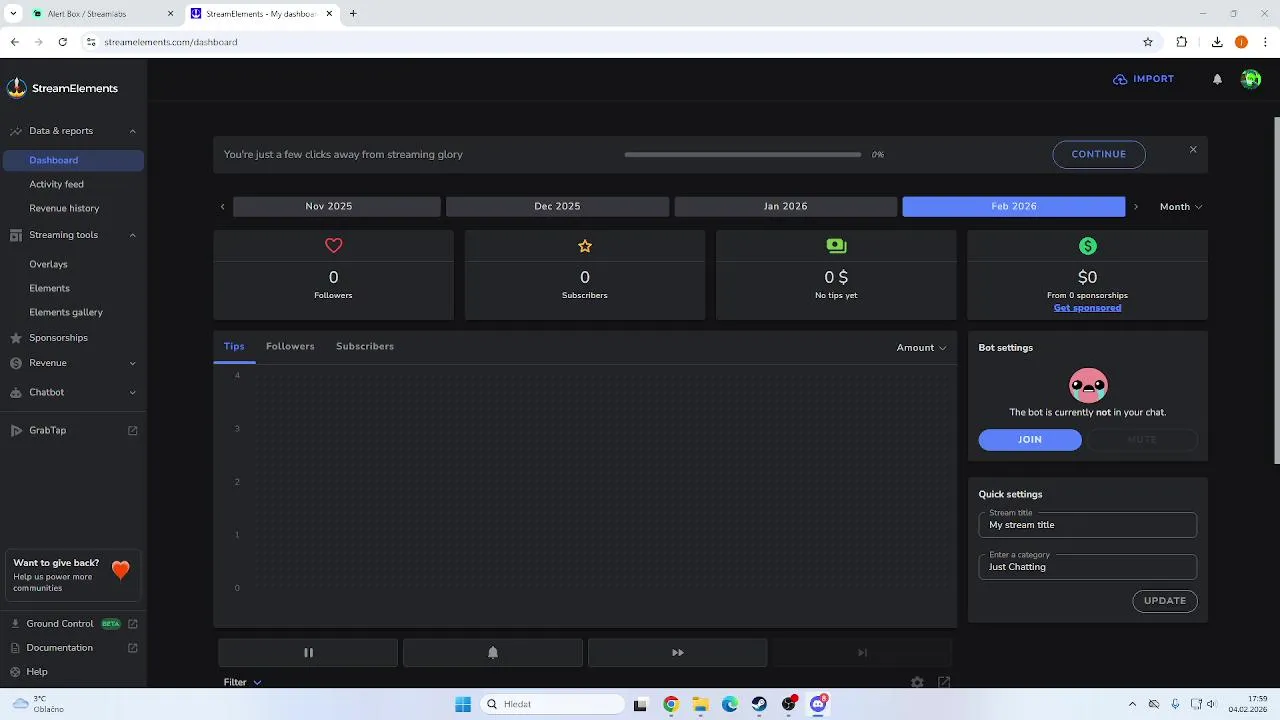Image resolution: width=1280 pixels, height=720 pixels.
Task: Bookmark this page star icon
Action: [x=1148, y=42]
